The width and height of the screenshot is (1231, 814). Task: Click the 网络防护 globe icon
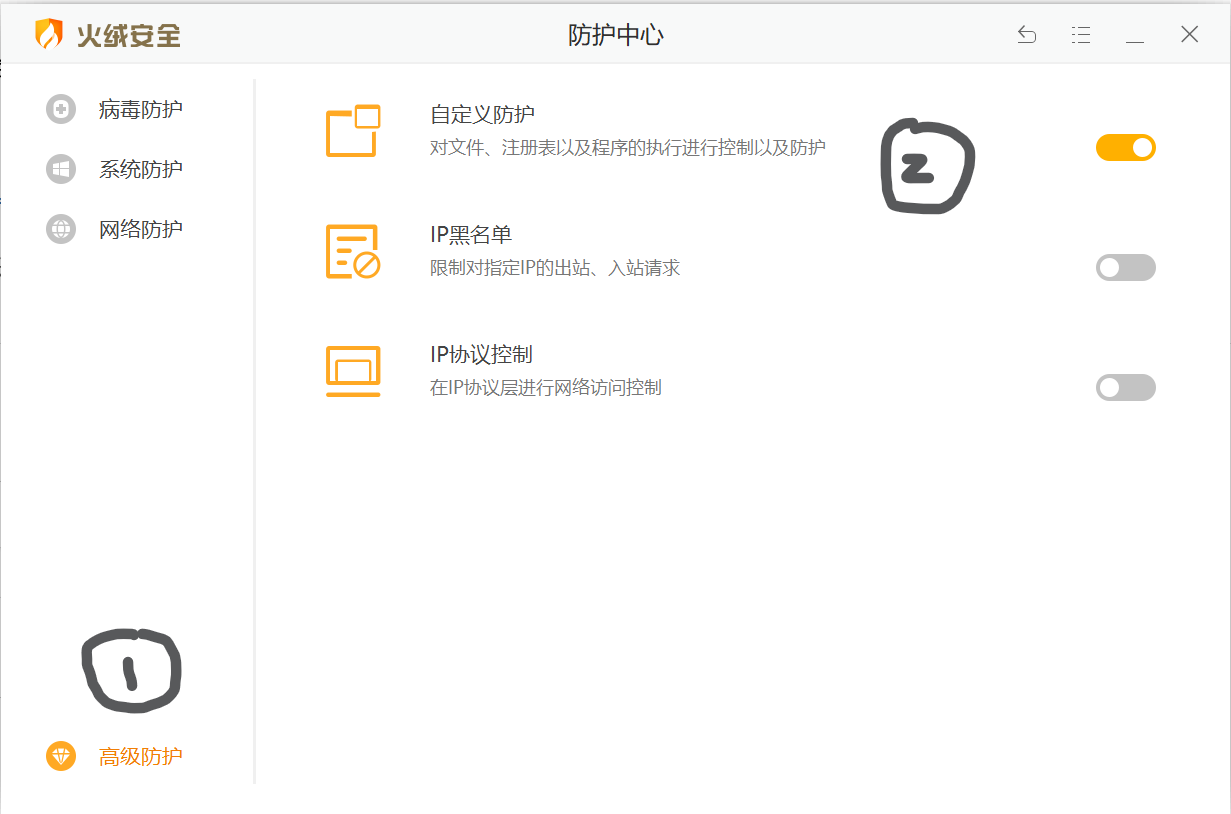(x=61, y=229)
